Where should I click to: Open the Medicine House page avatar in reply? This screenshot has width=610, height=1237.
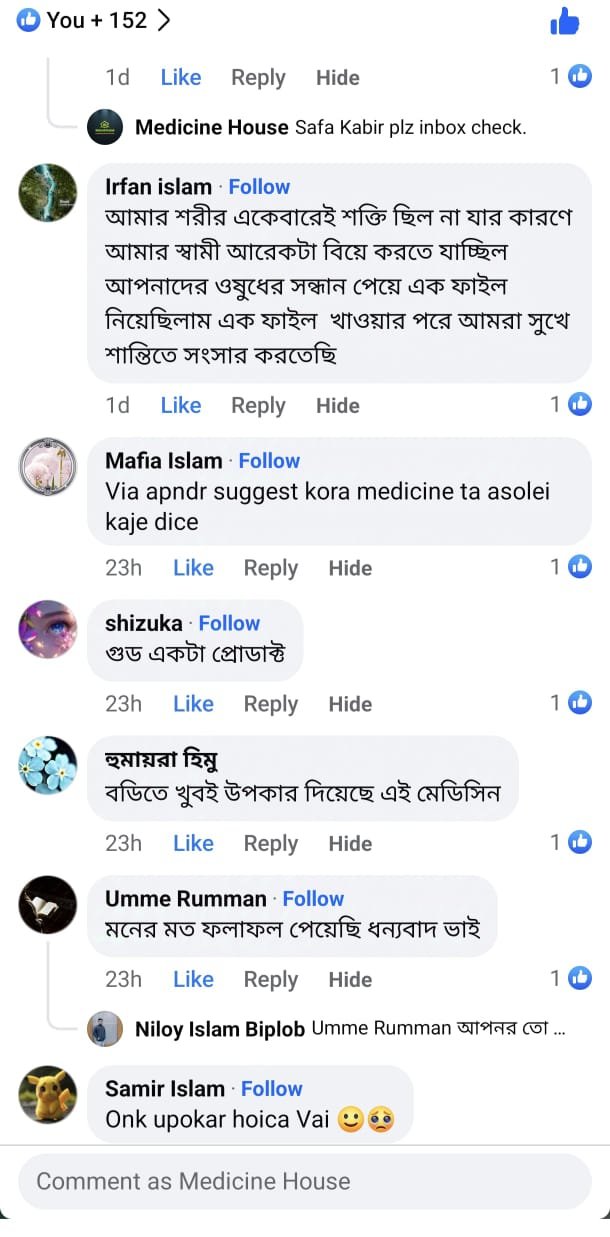click(105, 127)
